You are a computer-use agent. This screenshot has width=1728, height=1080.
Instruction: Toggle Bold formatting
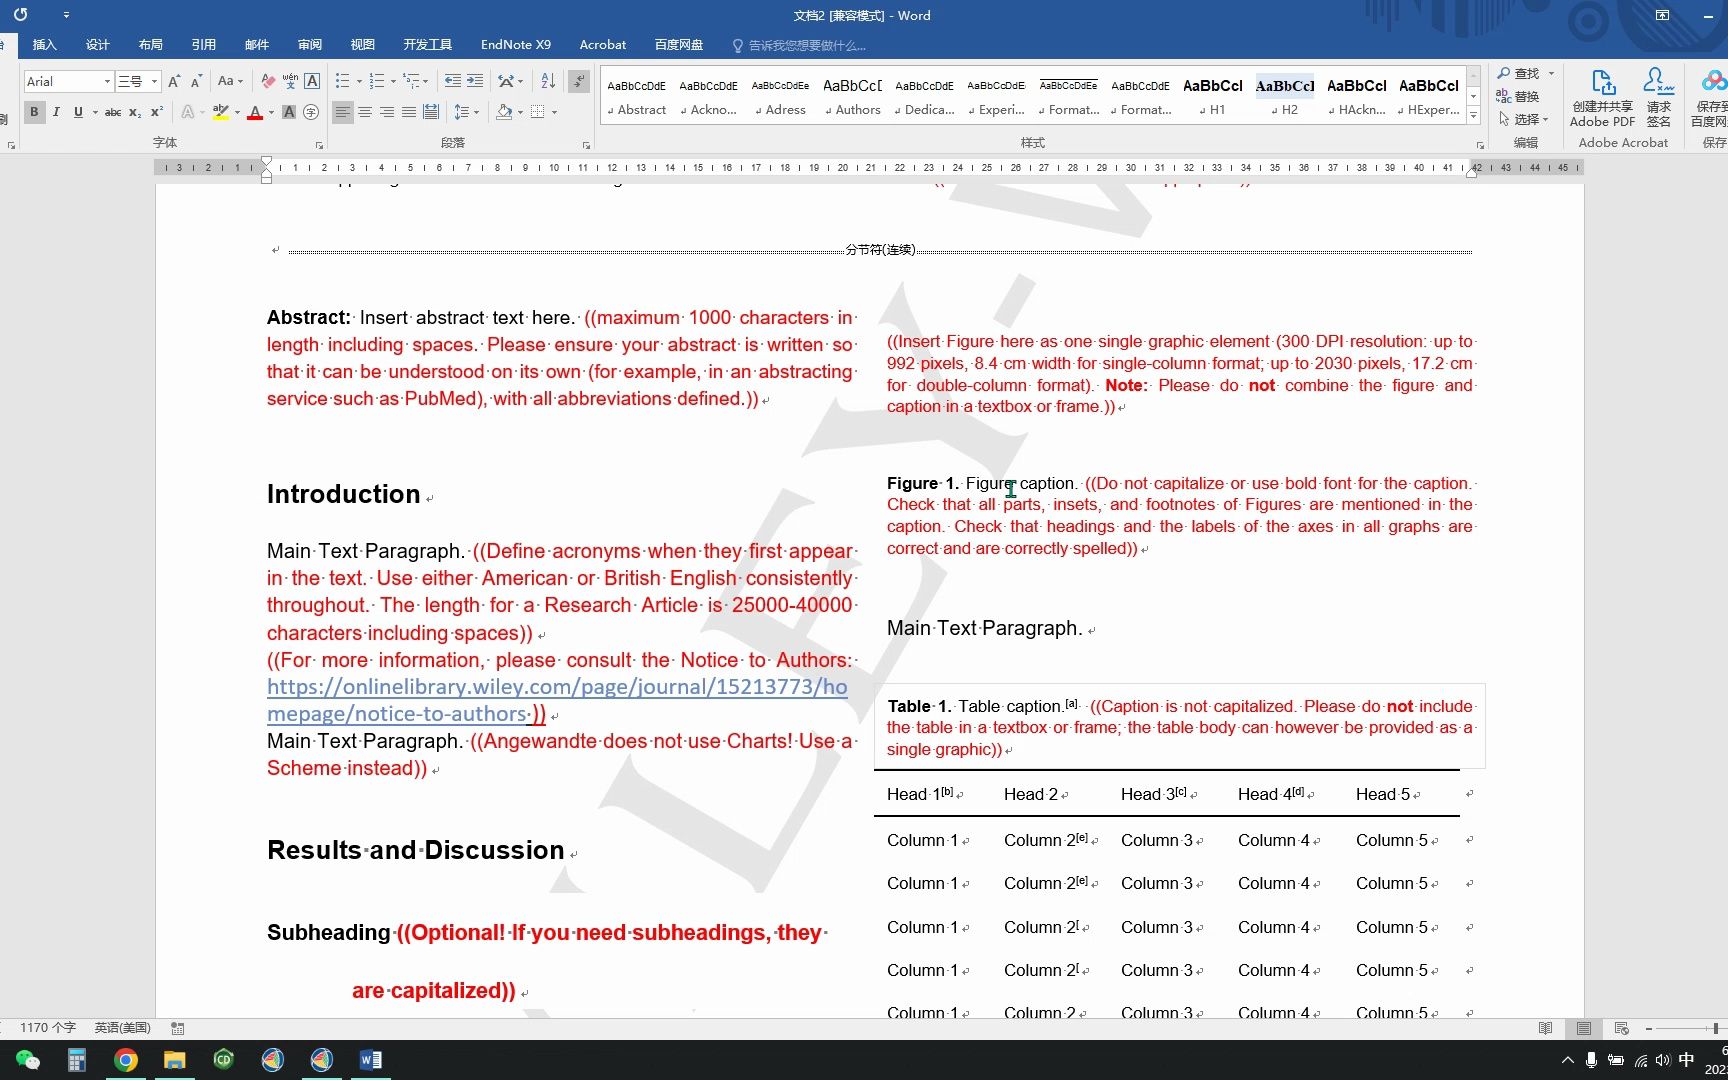tap(34, 112)
